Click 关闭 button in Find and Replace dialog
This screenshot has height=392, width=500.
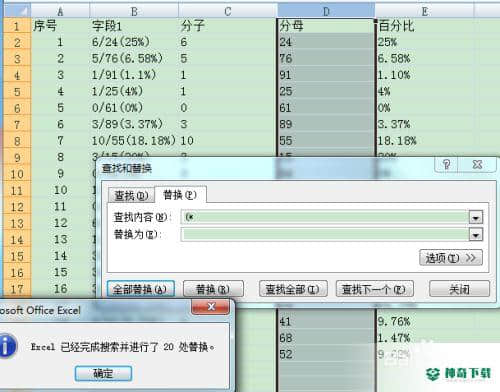[459, 289]
